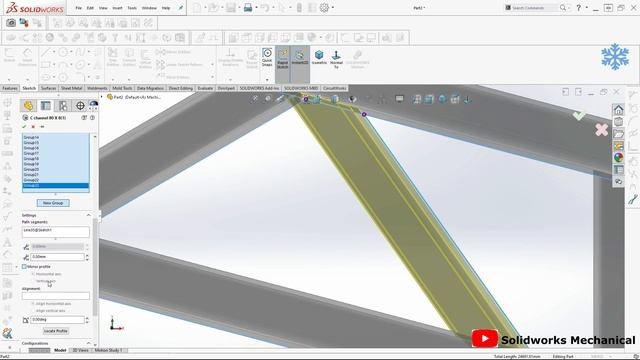The height and width of the screenshot is (360, 640).
Task: Accept structural member with green checkmark
Action: [x=24, y=127]
